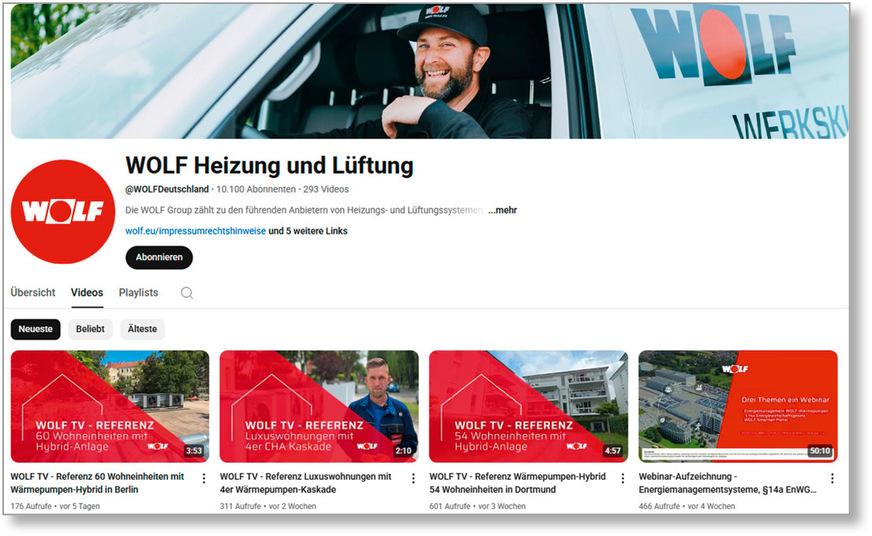The image size is (872, 536).
Task: Click the Abonnieren button
Action: click(x=159, y=257)
